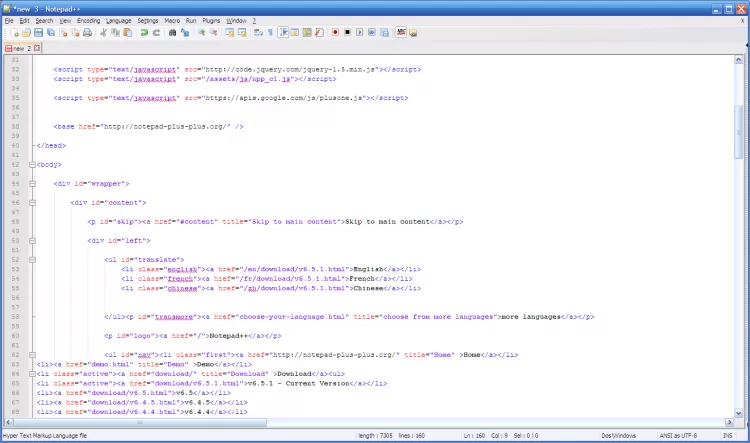Click the Dos\Windows status bar field
Viewport: 750px width, 443px height.
pos(619,436)
